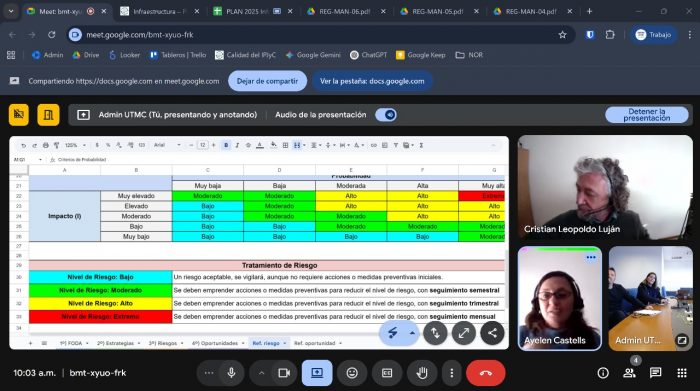Toggle Audio de la presentación switch
Image resolution: width=700 pixels, height=391 pixels.
(x=386, y=115)
